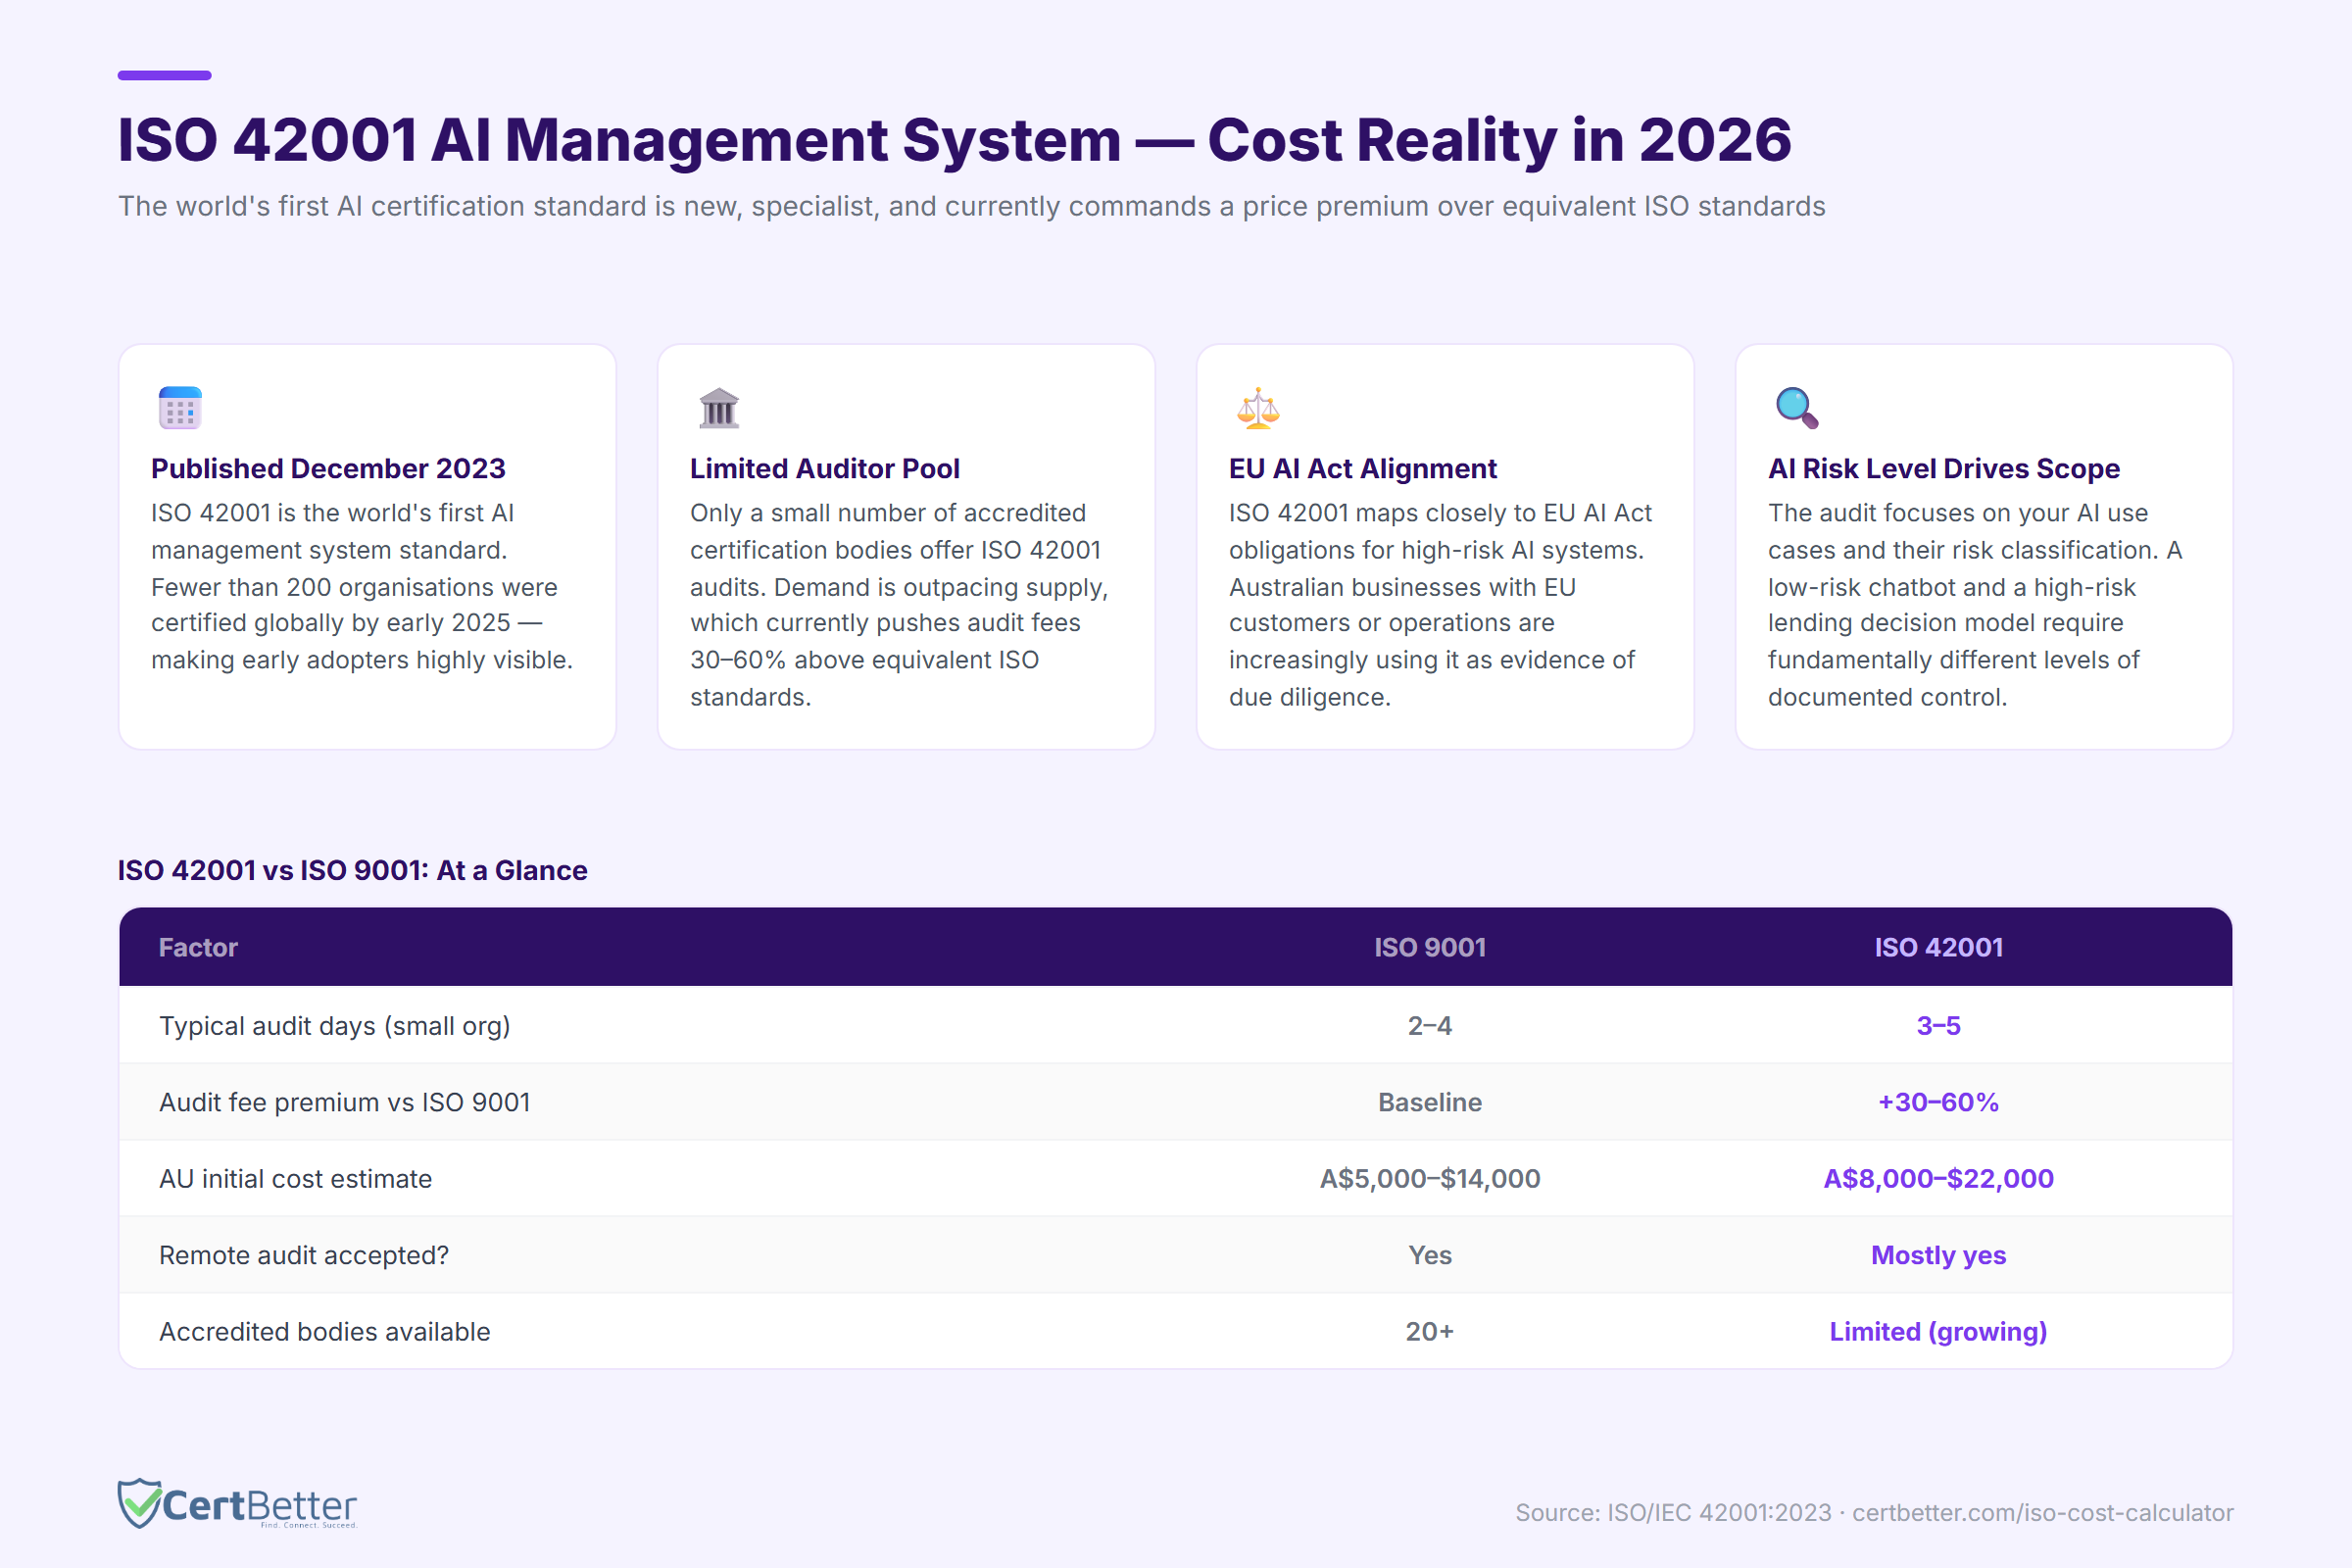Click the calendar icon above Published December 2023

point(180,408)
